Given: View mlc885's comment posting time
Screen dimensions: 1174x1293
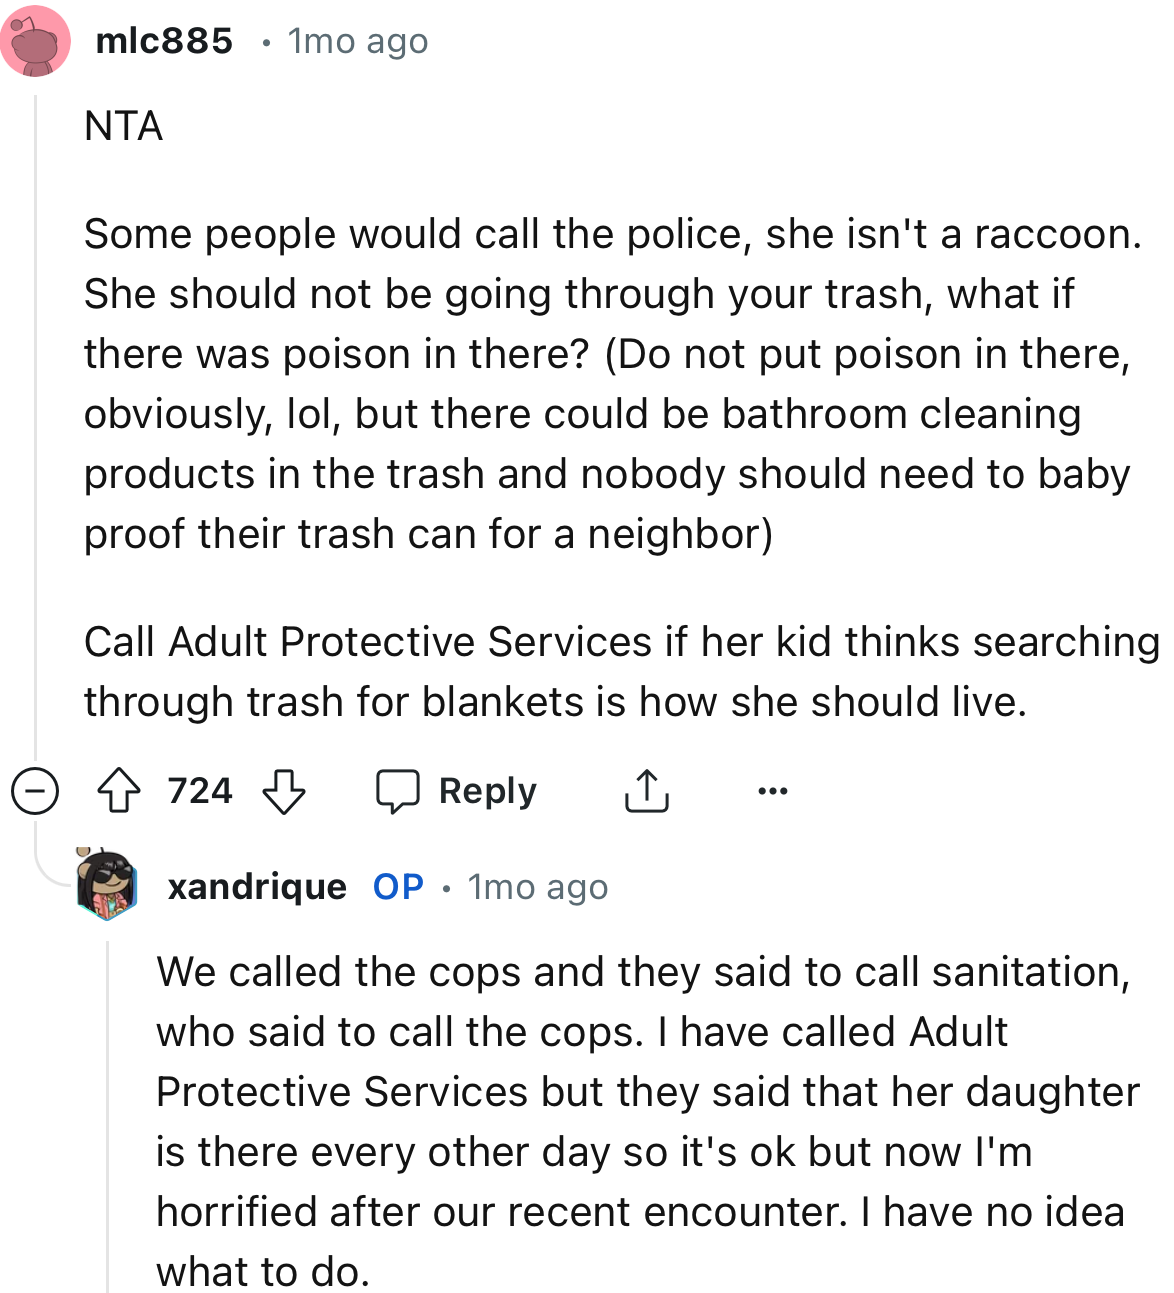Looking at the screenshot, I should pyautogui.click(x=356, y=41).
